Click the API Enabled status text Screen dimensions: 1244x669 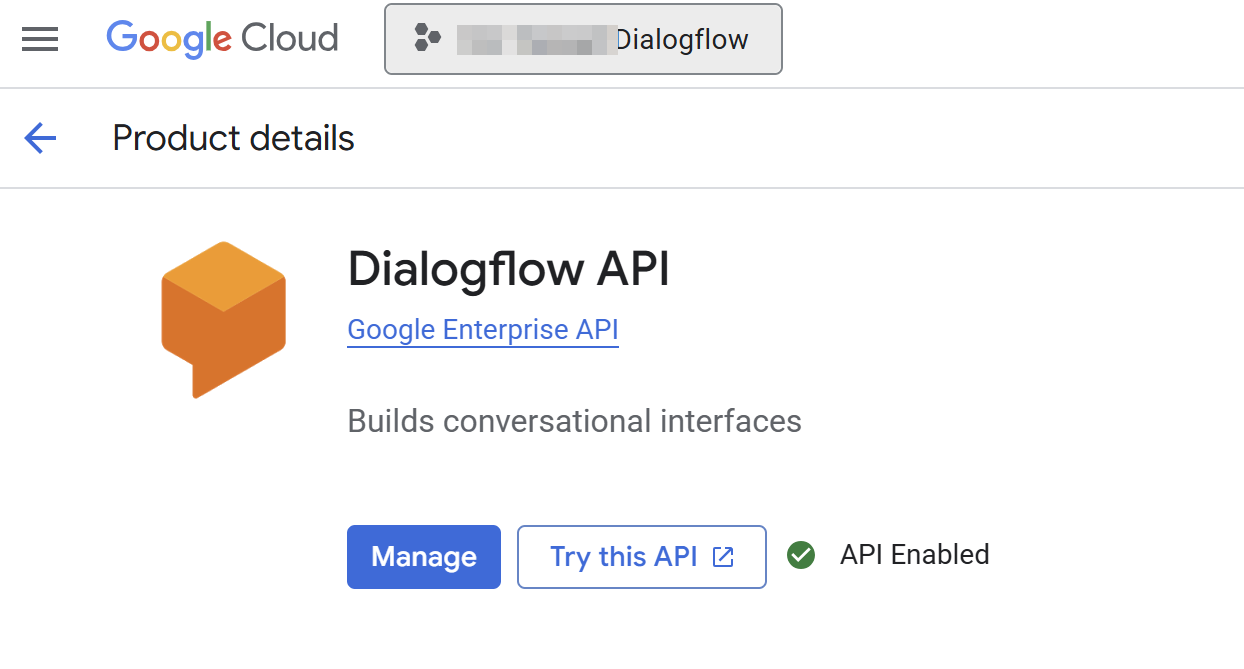point(914,555)
